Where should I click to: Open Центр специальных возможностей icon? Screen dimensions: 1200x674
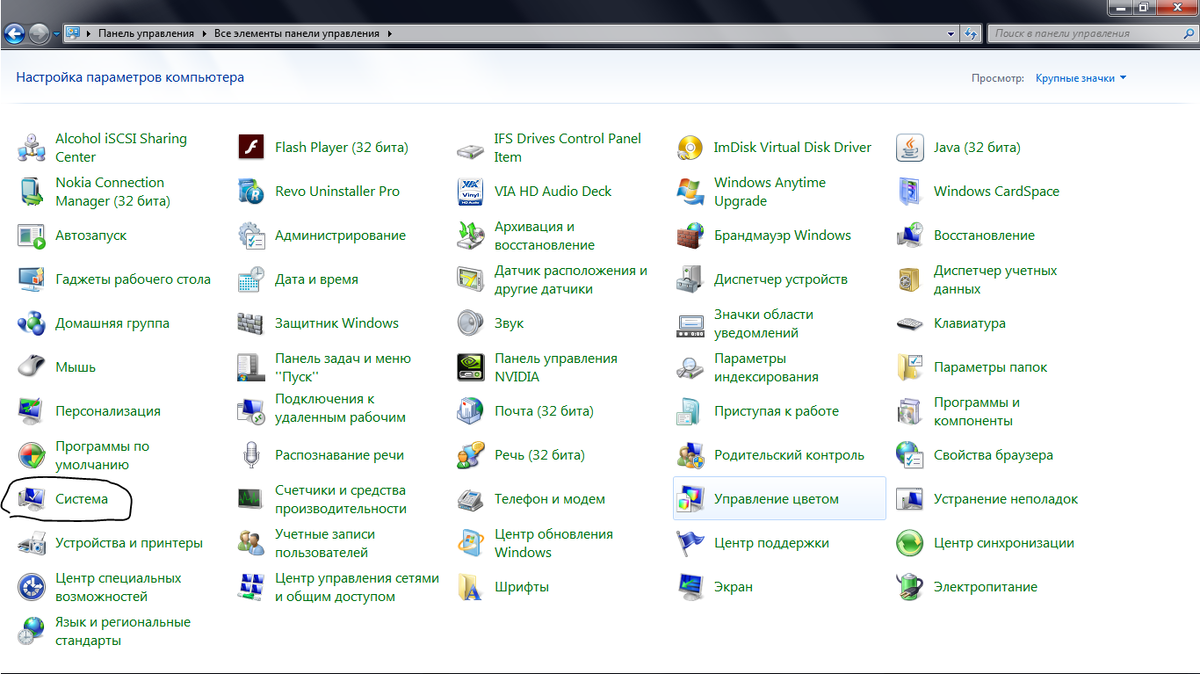click(x=32, y=587)
